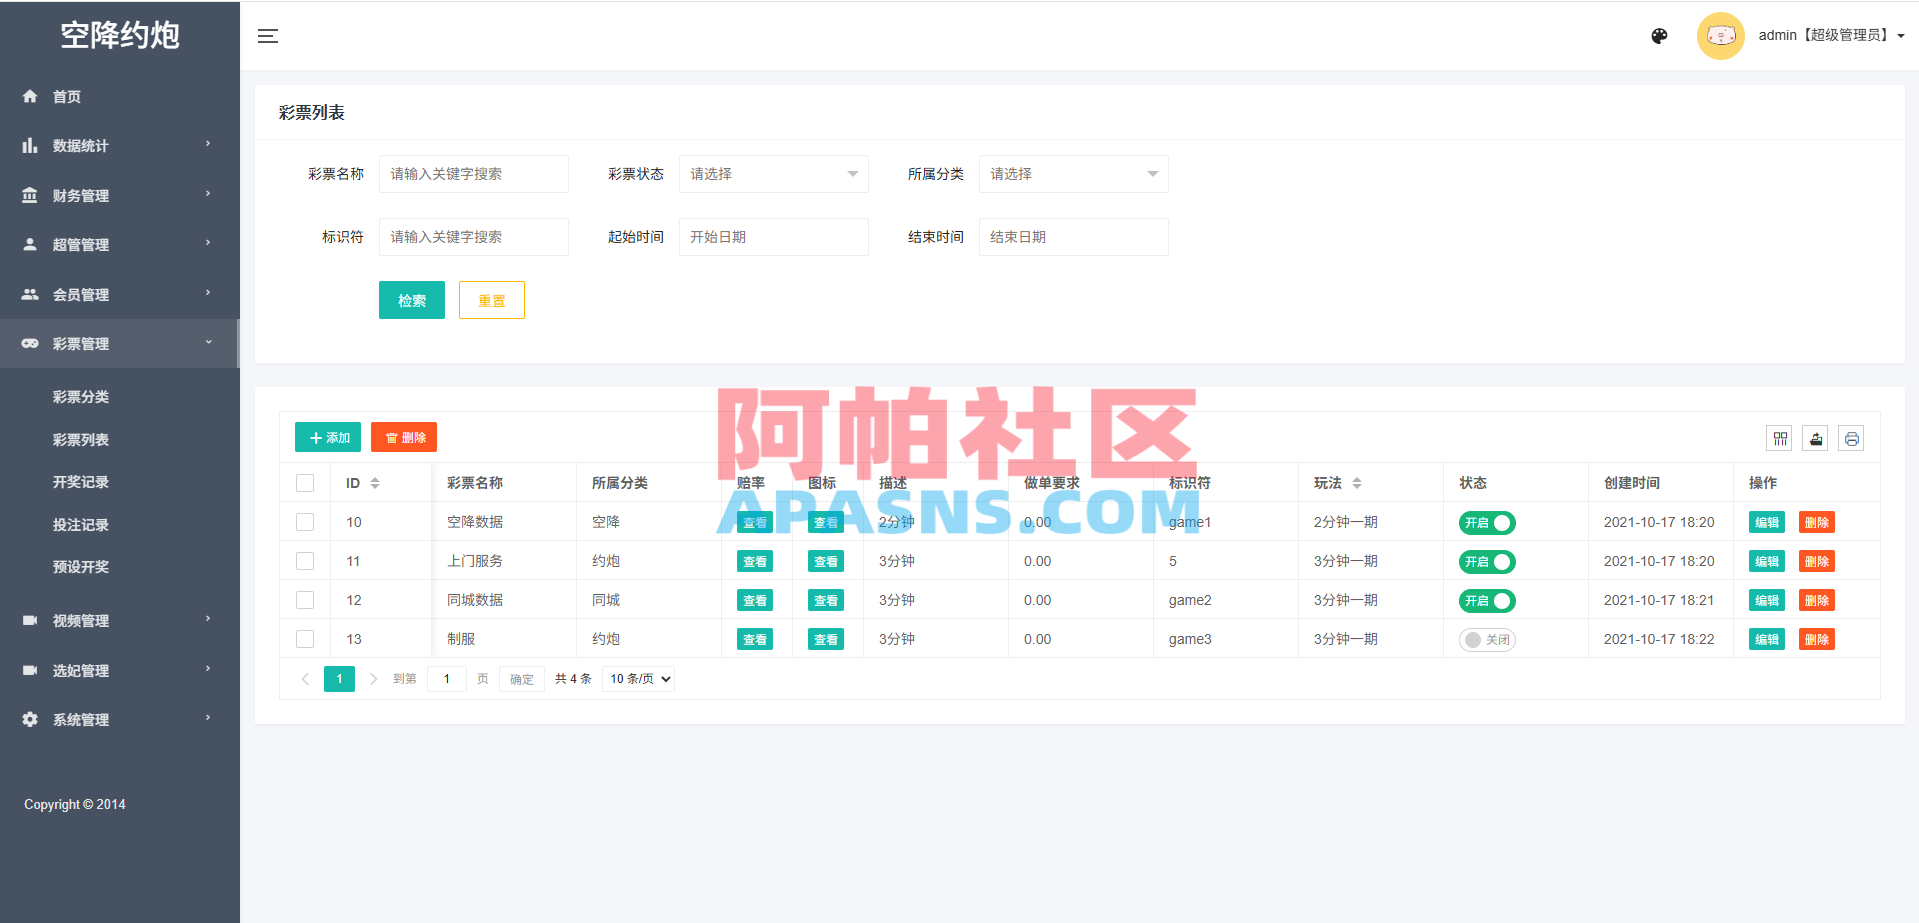Open 会员管理 from the sidebar
This screenshot has height=923, width=1919.
tap(82, 294)
